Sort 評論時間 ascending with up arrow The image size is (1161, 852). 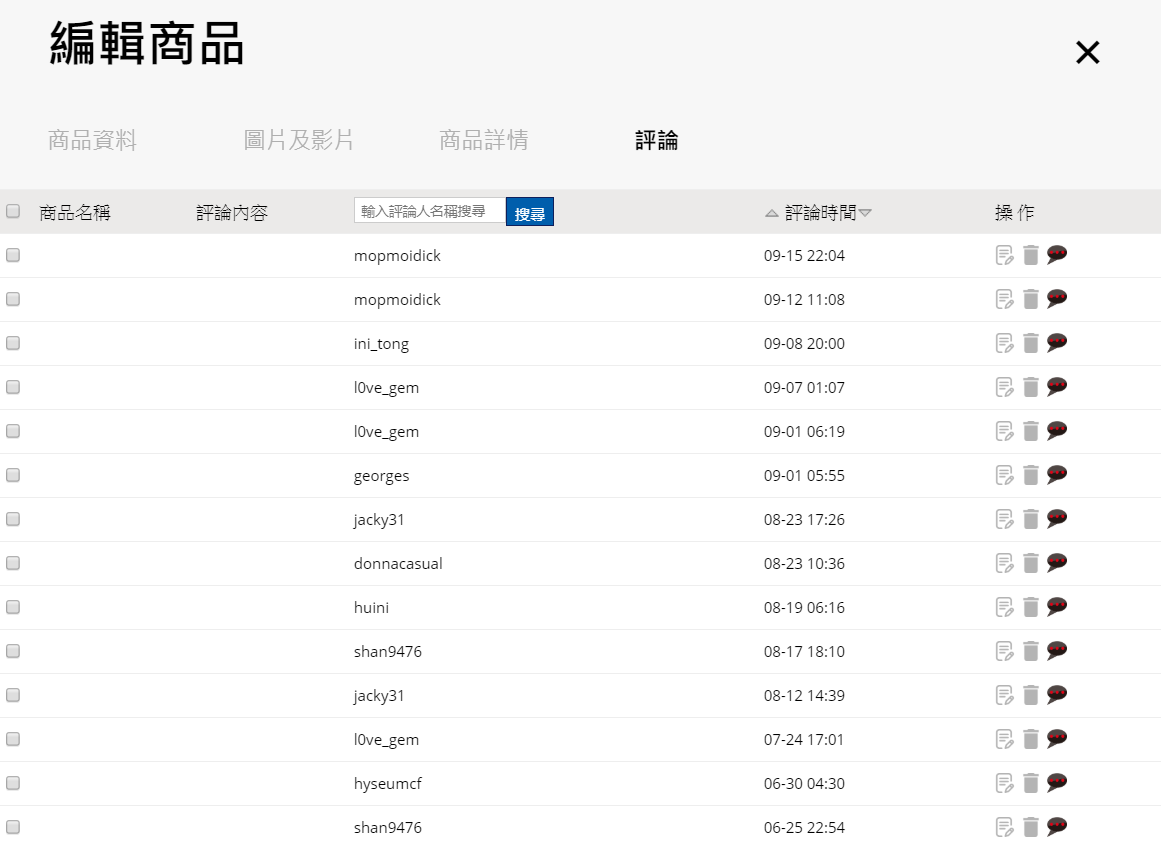coord(771,213)
